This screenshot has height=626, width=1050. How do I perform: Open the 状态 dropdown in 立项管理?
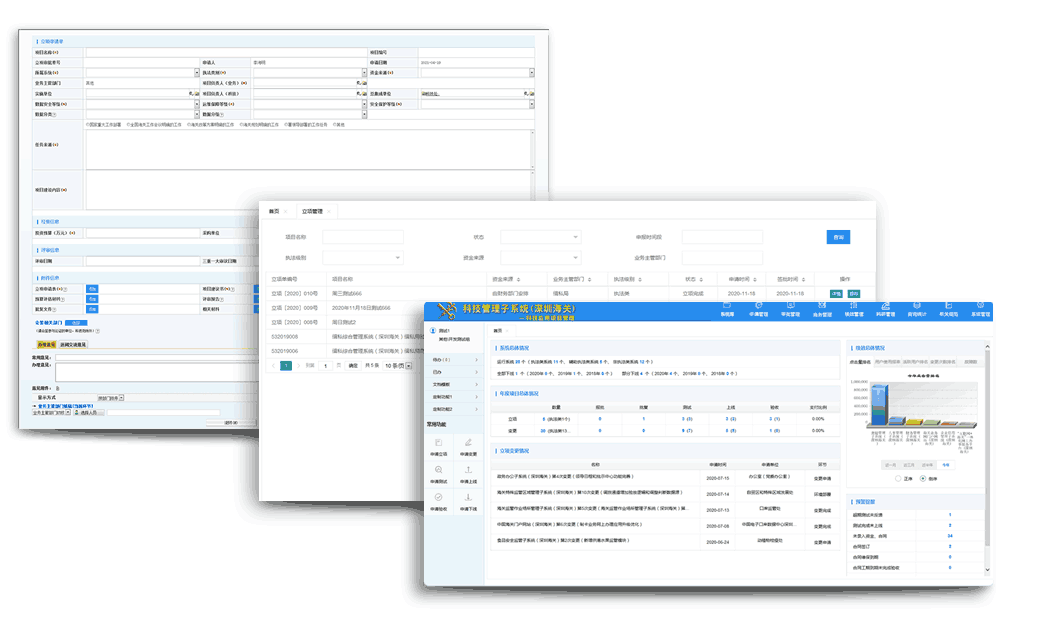click(540, 237)
